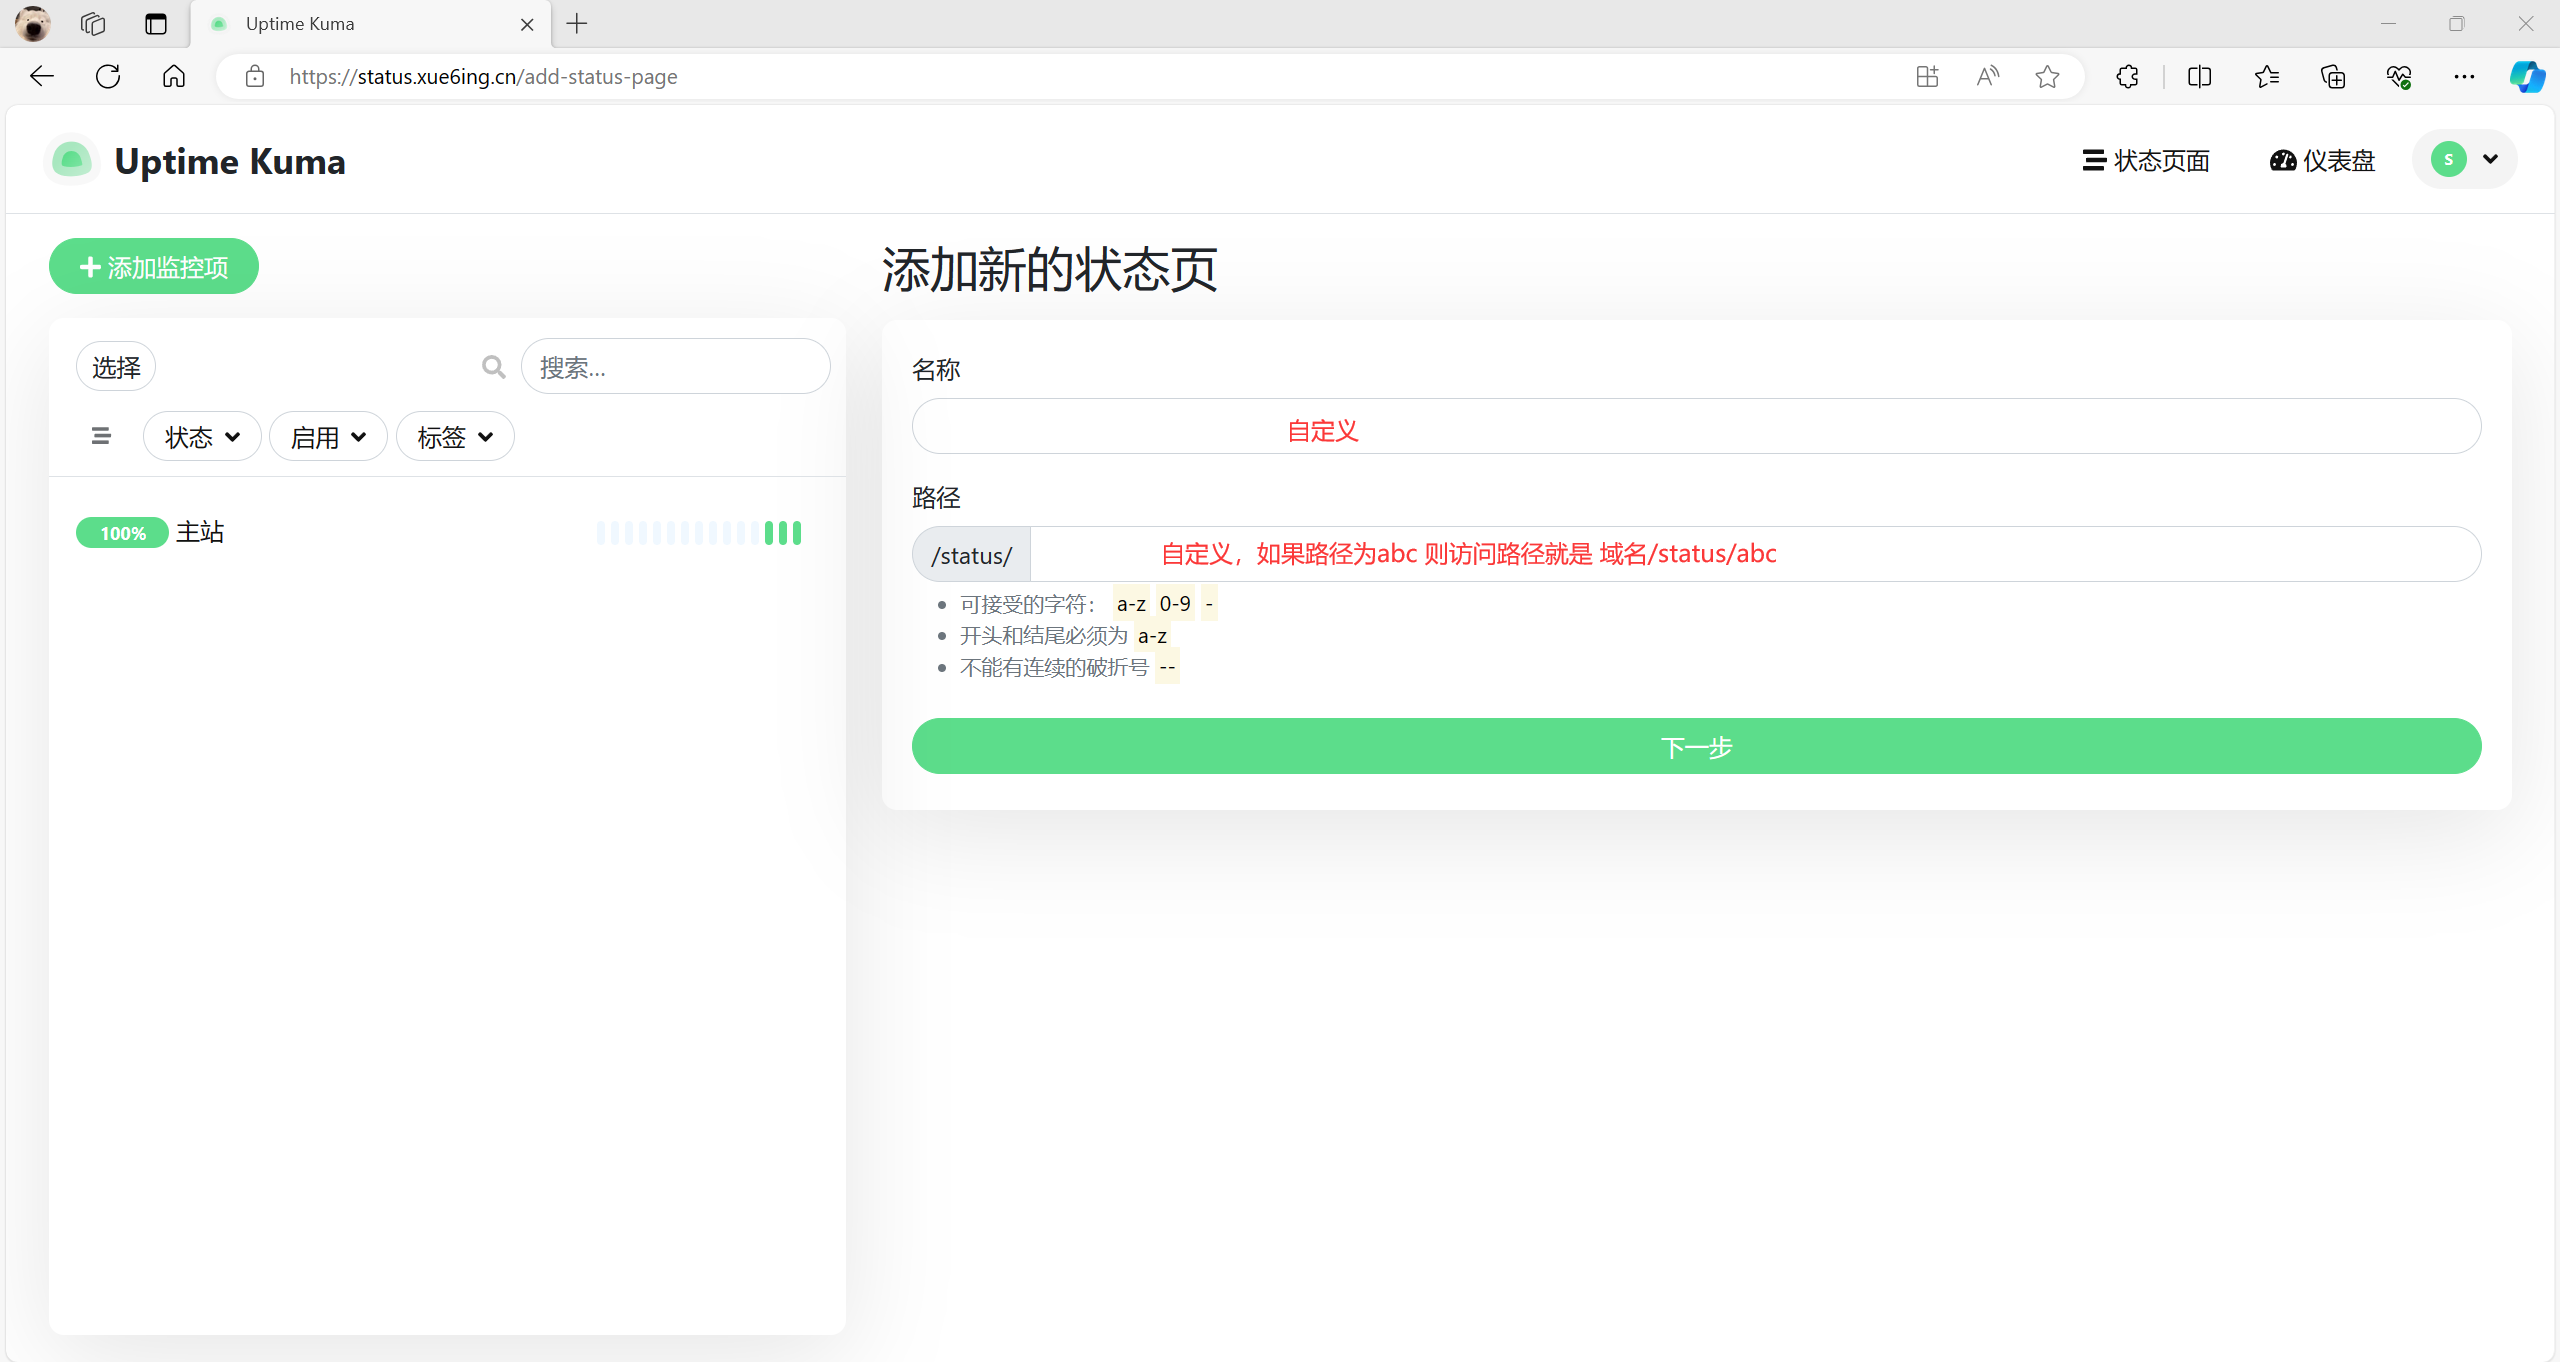Expand the 标签 filter dropdown

pyautogui.click(x=455, y=437)
